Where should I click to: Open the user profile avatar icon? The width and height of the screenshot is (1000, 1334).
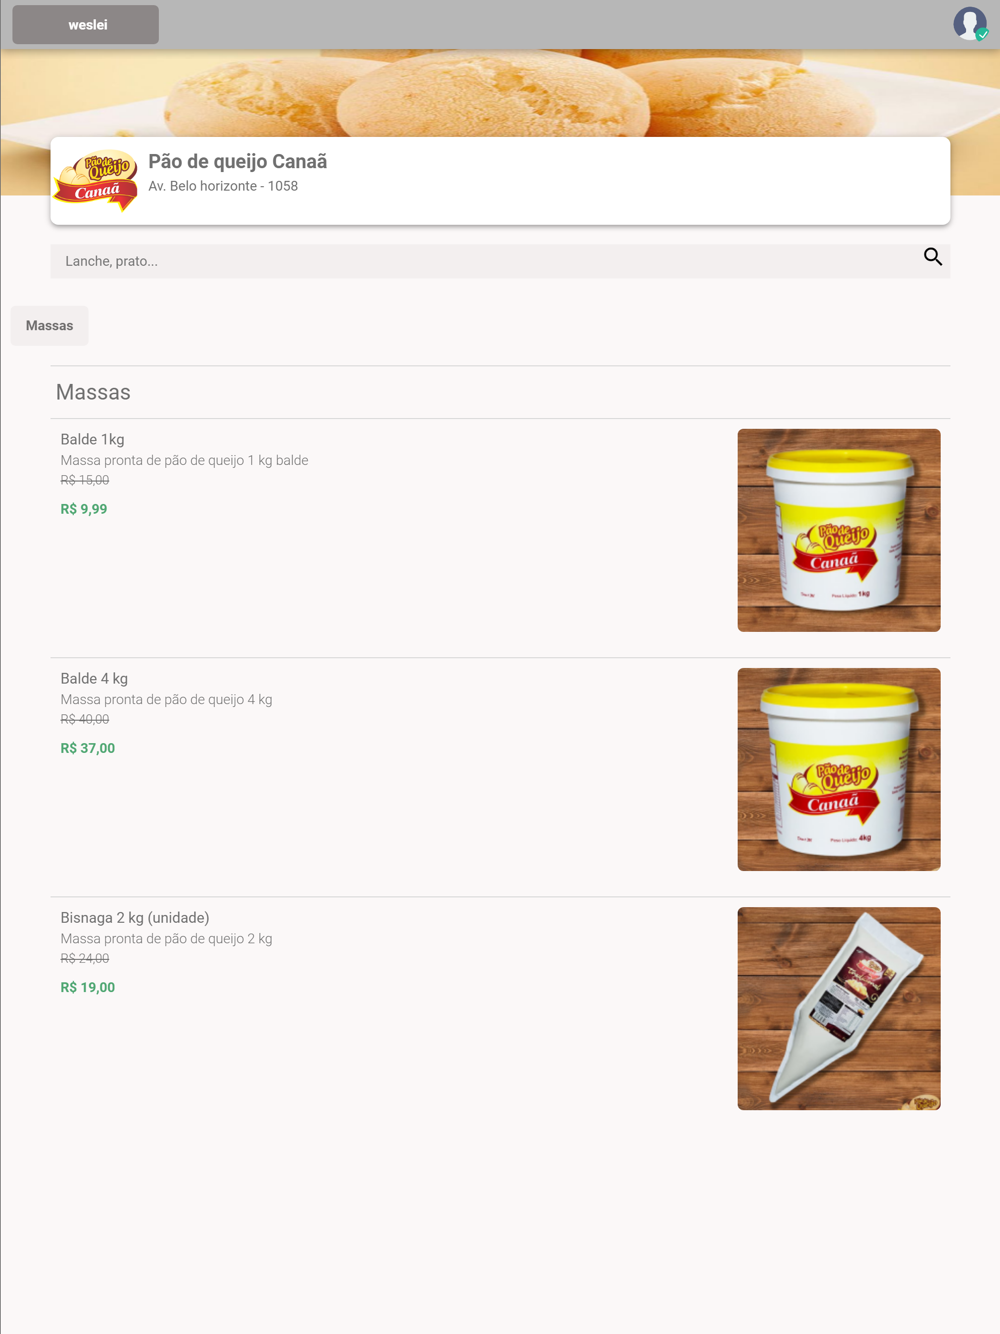tap(970, 23)
